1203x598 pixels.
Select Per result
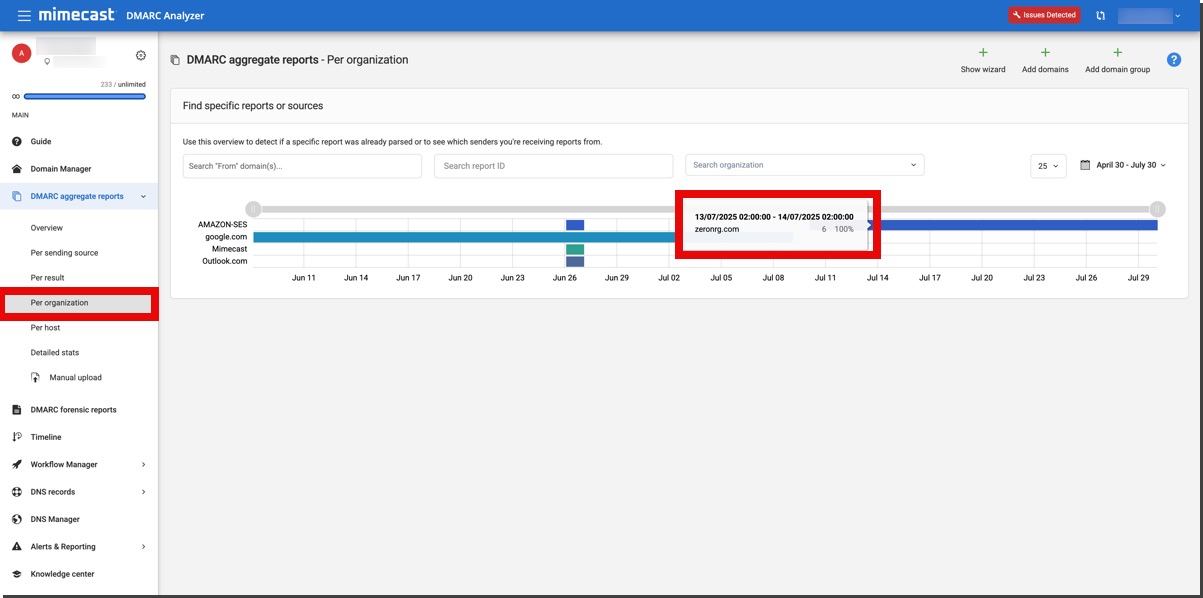47,278
